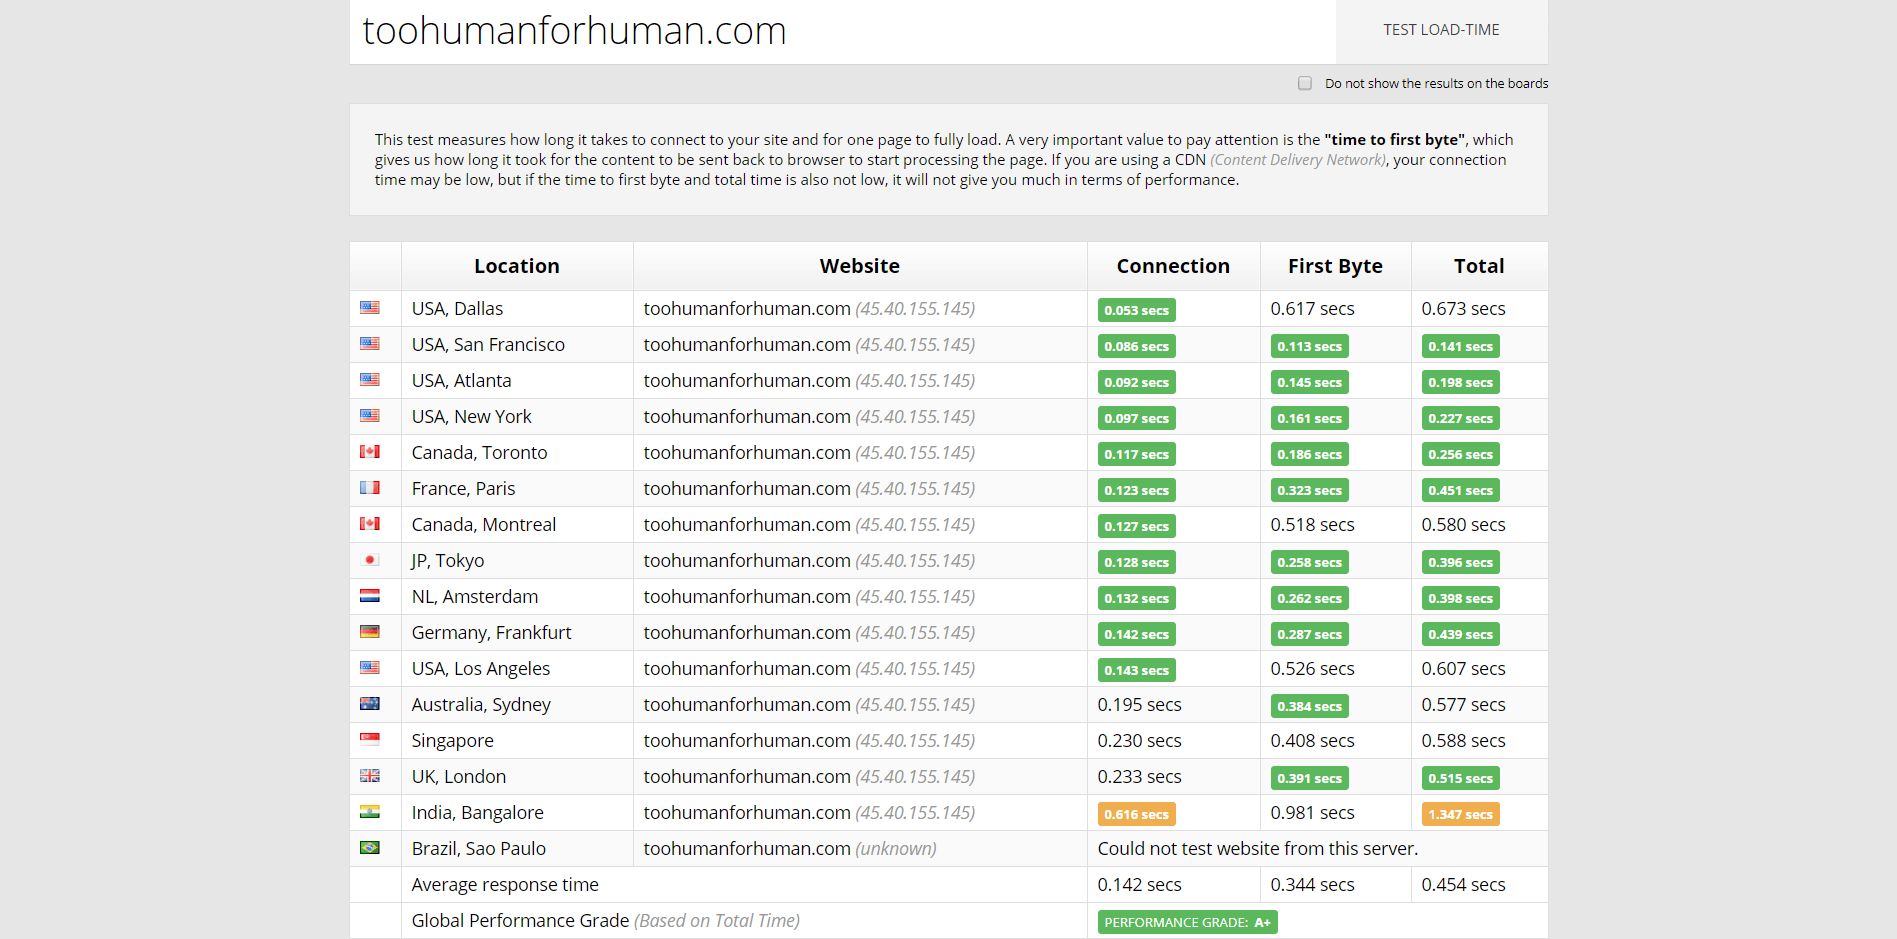
Task: Click the France flag for Paris row
Action: point(370,488)
